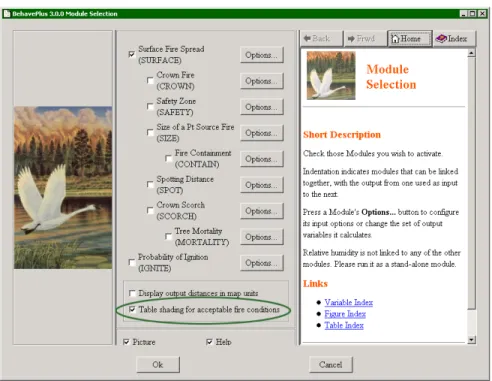Click the help pane vertical scrollbar track
Image resolution: width=492 pixels, height=381 pixels.
click(471, 197)
